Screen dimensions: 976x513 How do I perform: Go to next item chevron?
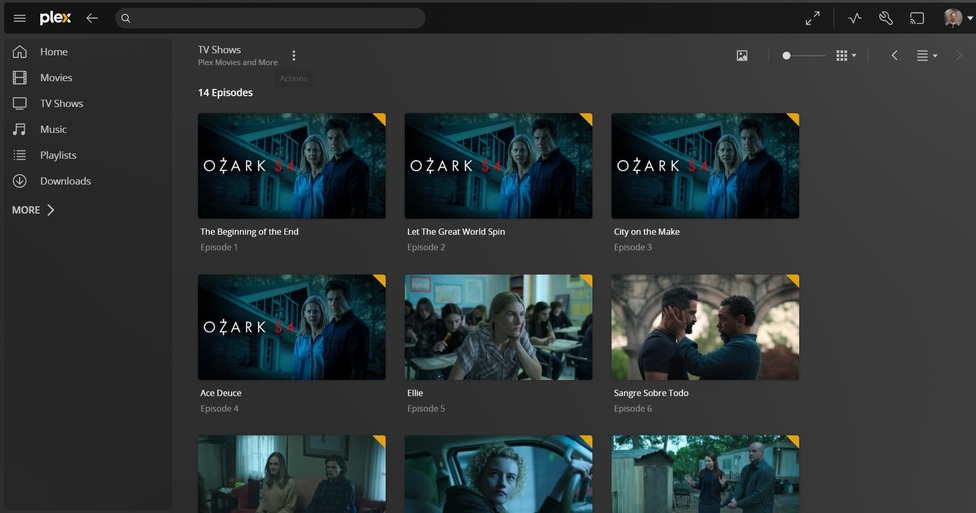[959, 55]
